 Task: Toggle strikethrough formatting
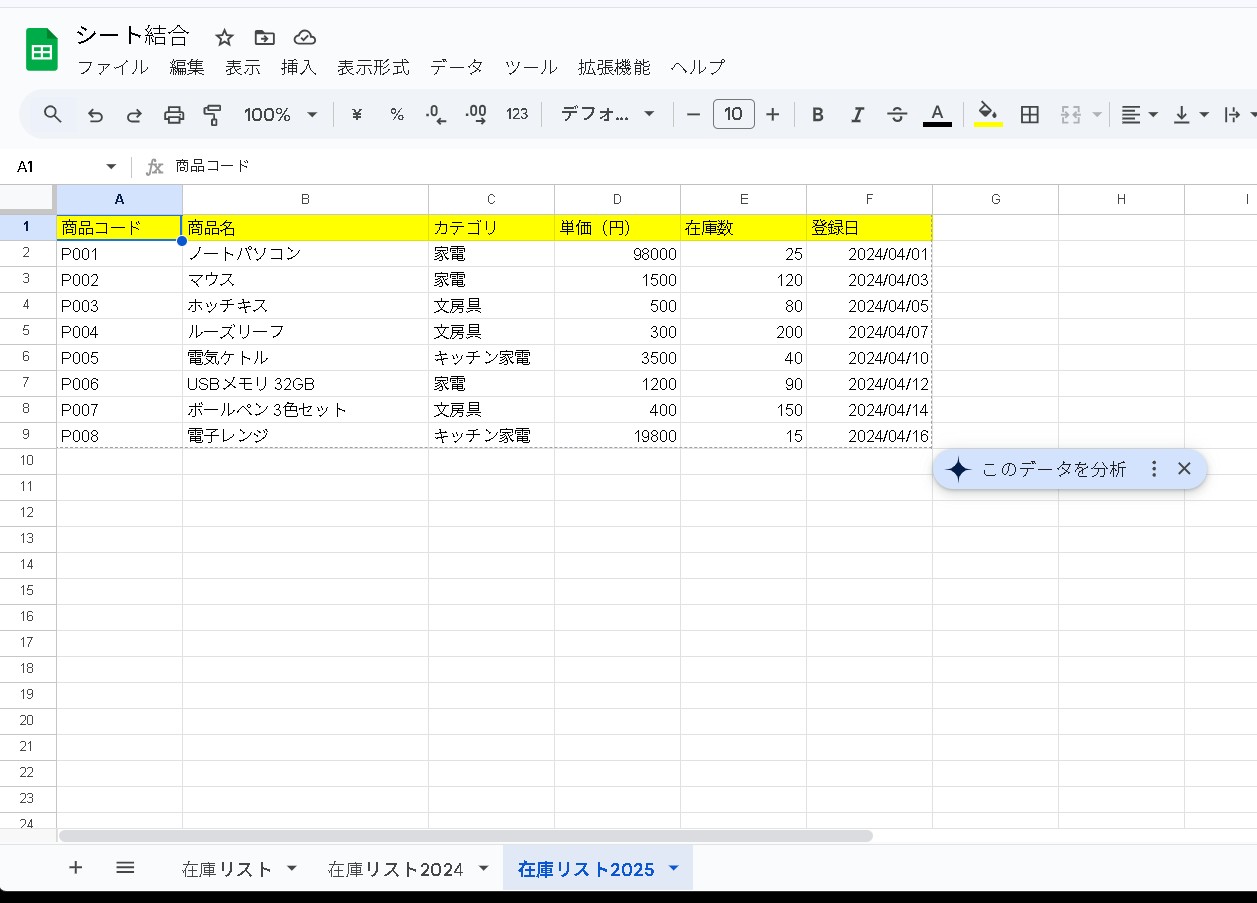(x=897, y=114)
